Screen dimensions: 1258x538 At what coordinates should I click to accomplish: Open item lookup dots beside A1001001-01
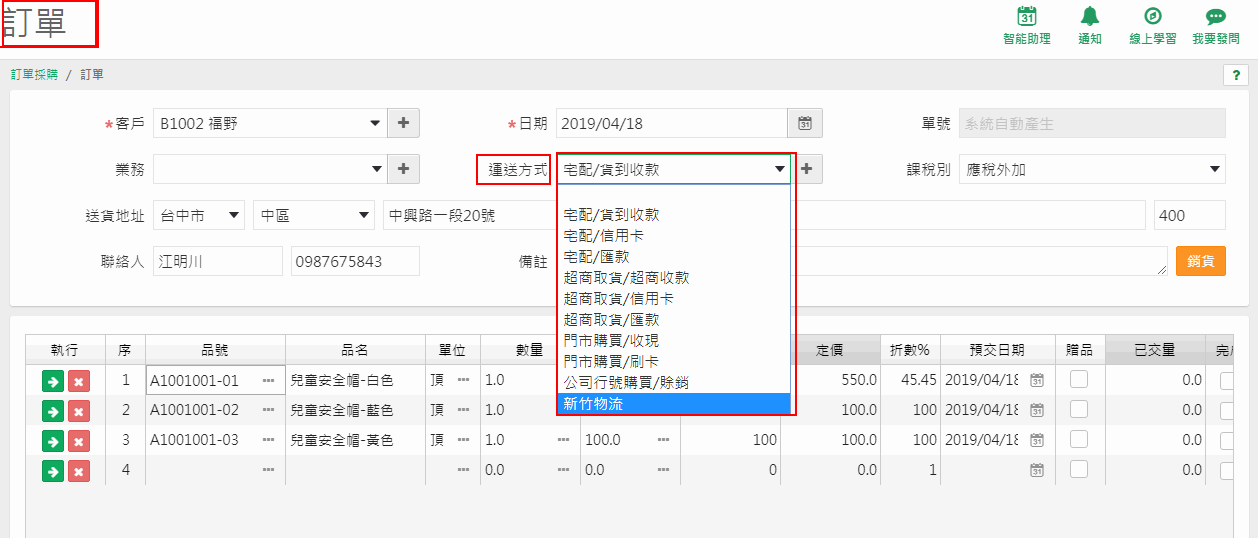(268, 381)
